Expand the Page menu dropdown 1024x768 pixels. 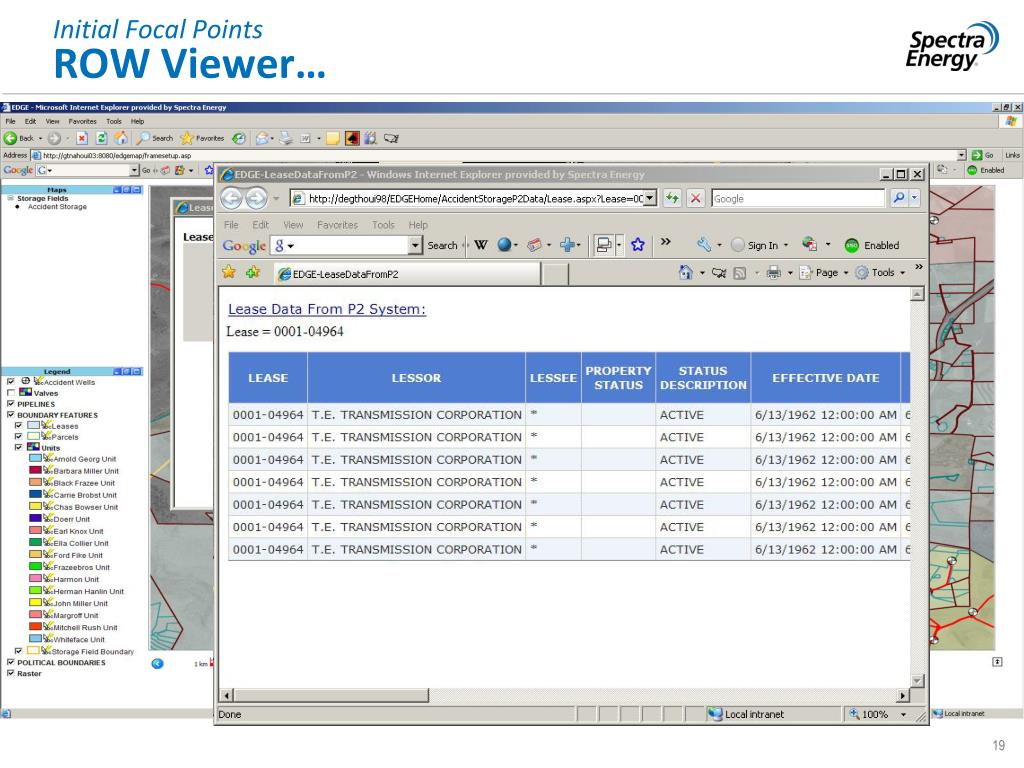point(846,273)
